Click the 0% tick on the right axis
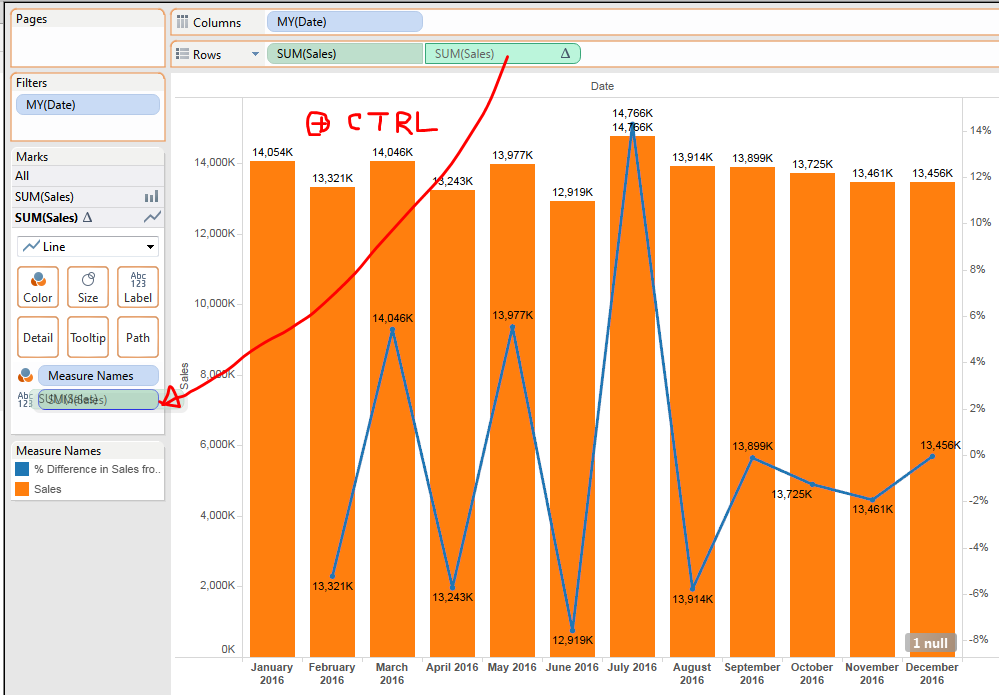The height and width of the screenshot is (695, 999). pos(977,454)
